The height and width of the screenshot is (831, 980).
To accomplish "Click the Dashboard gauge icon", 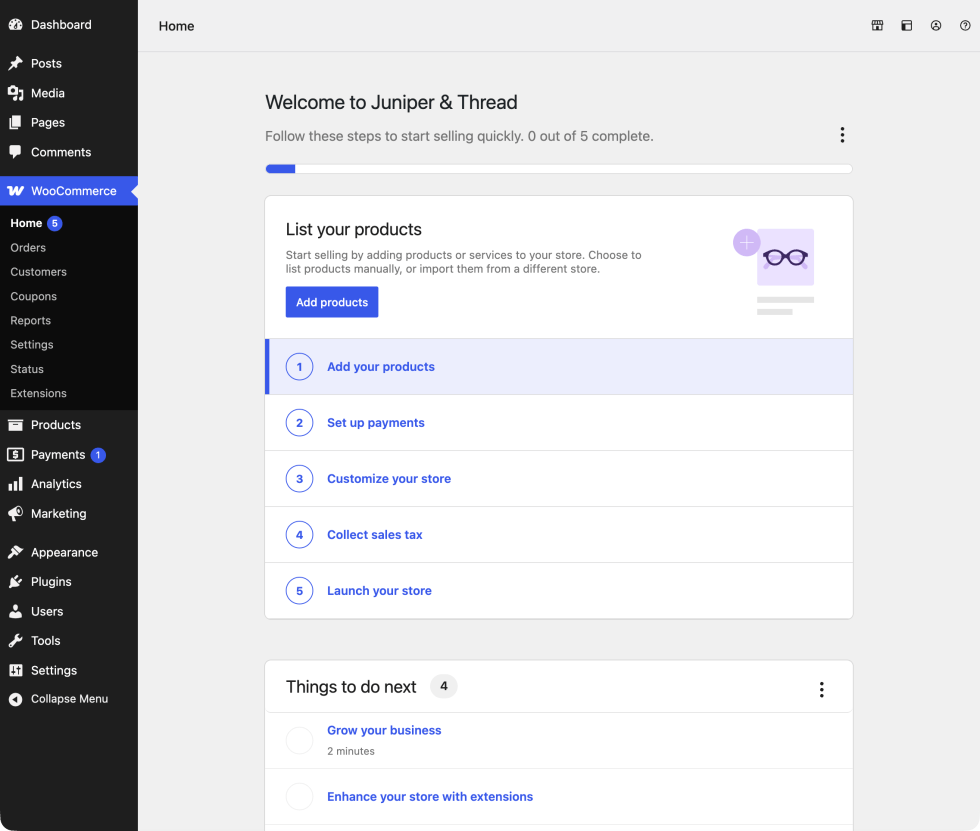I will pos(16,24).
